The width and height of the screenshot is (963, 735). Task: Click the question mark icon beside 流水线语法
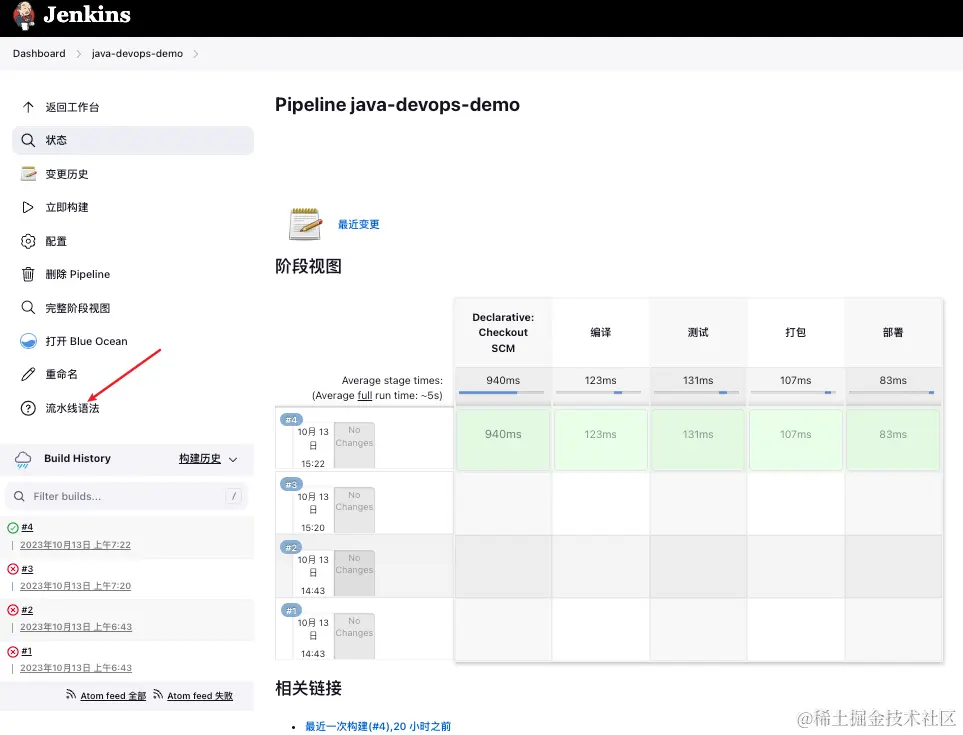[x=28, y=408]
